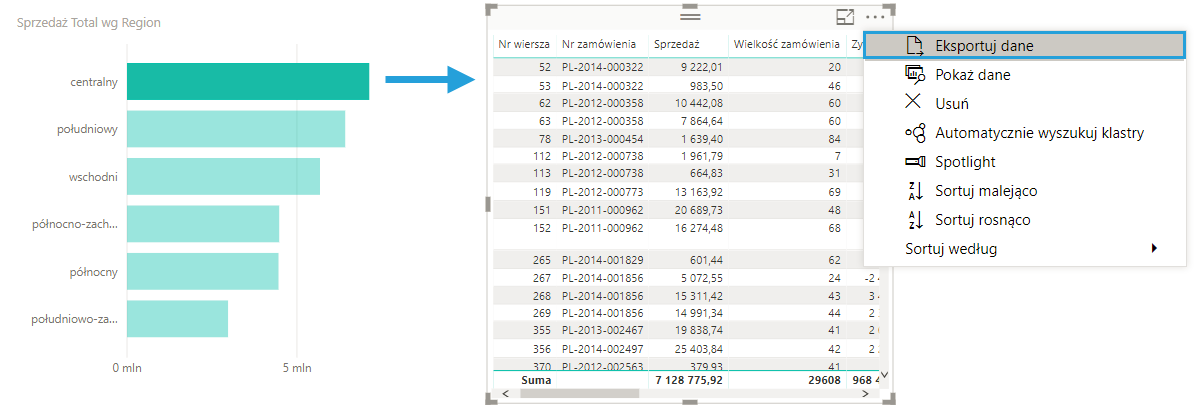
Task: Click the cluster icon for Automatycznie wyszukuj klastry
Action: 914,132
